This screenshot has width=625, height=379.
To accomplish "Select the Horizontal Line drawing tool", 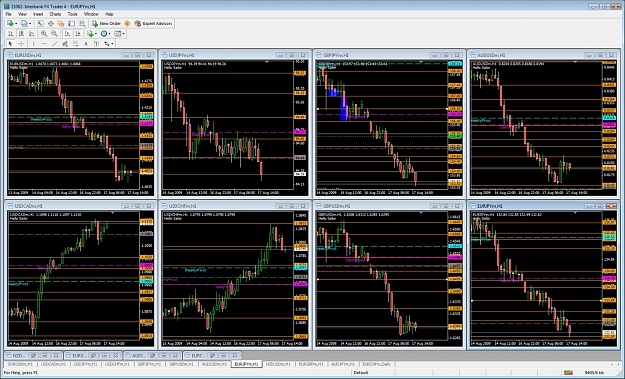I will [44, 44].
